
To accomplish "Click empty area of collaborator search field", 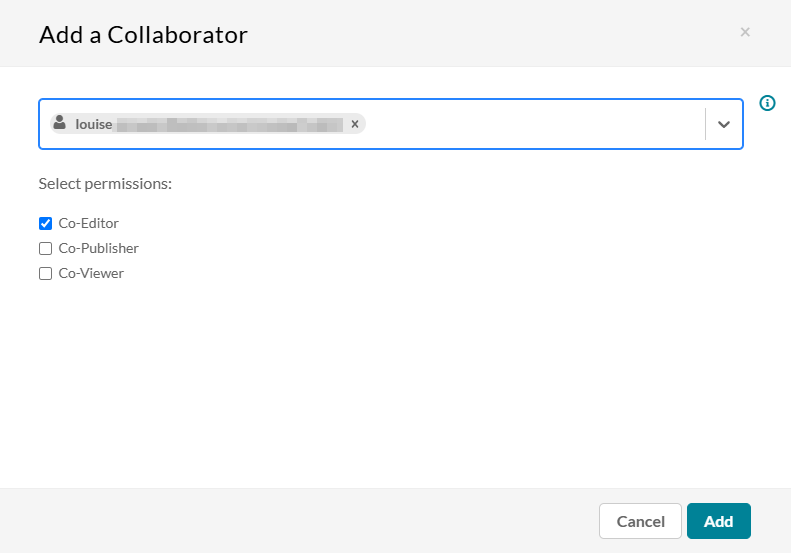I will pos(535,124).
